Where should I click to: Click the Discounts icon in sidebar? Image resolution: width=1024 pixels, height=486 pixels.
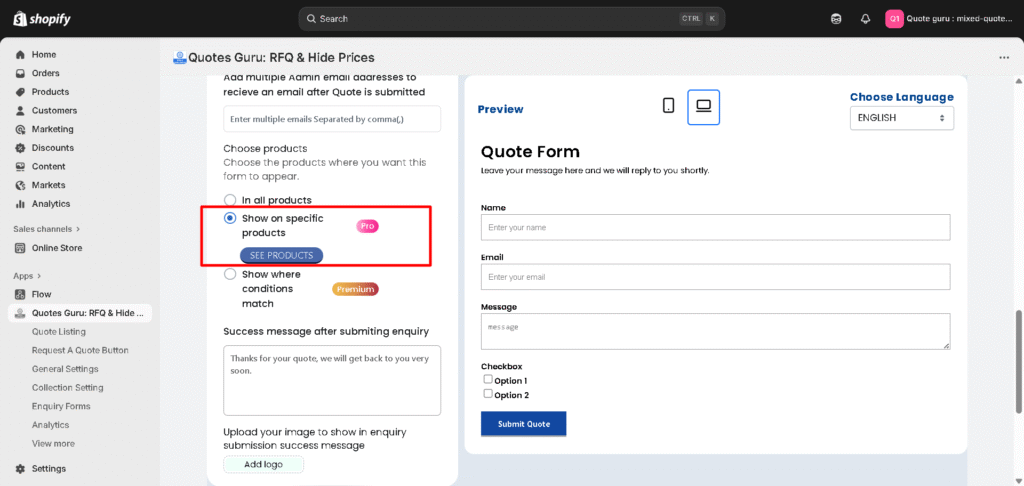pyautogui.click(x=20, y=148)
